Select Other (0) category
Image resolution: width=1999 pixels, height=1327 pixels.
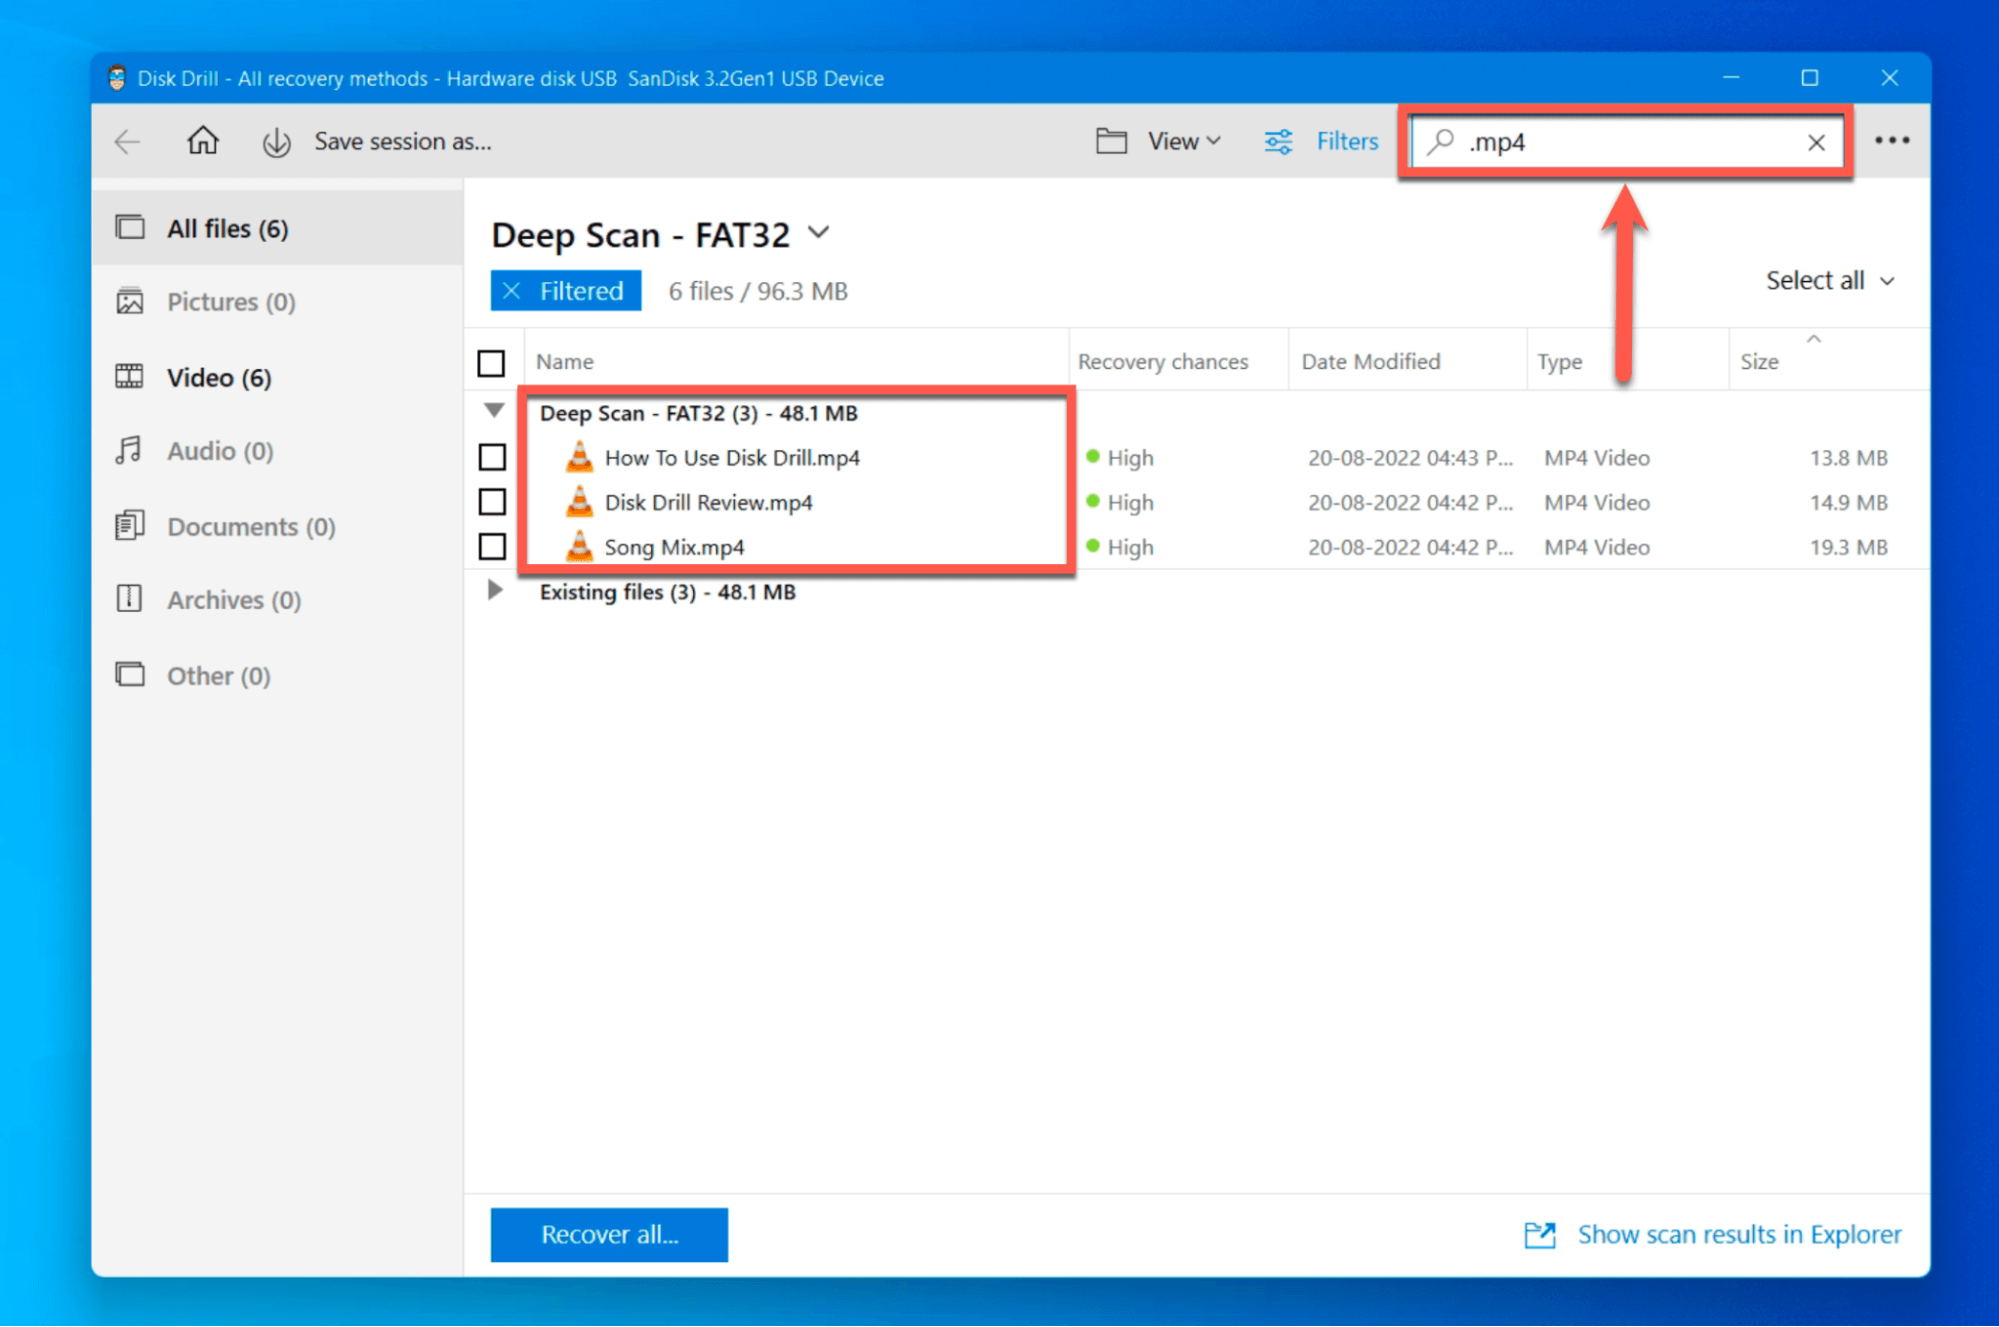pos(277,676)
